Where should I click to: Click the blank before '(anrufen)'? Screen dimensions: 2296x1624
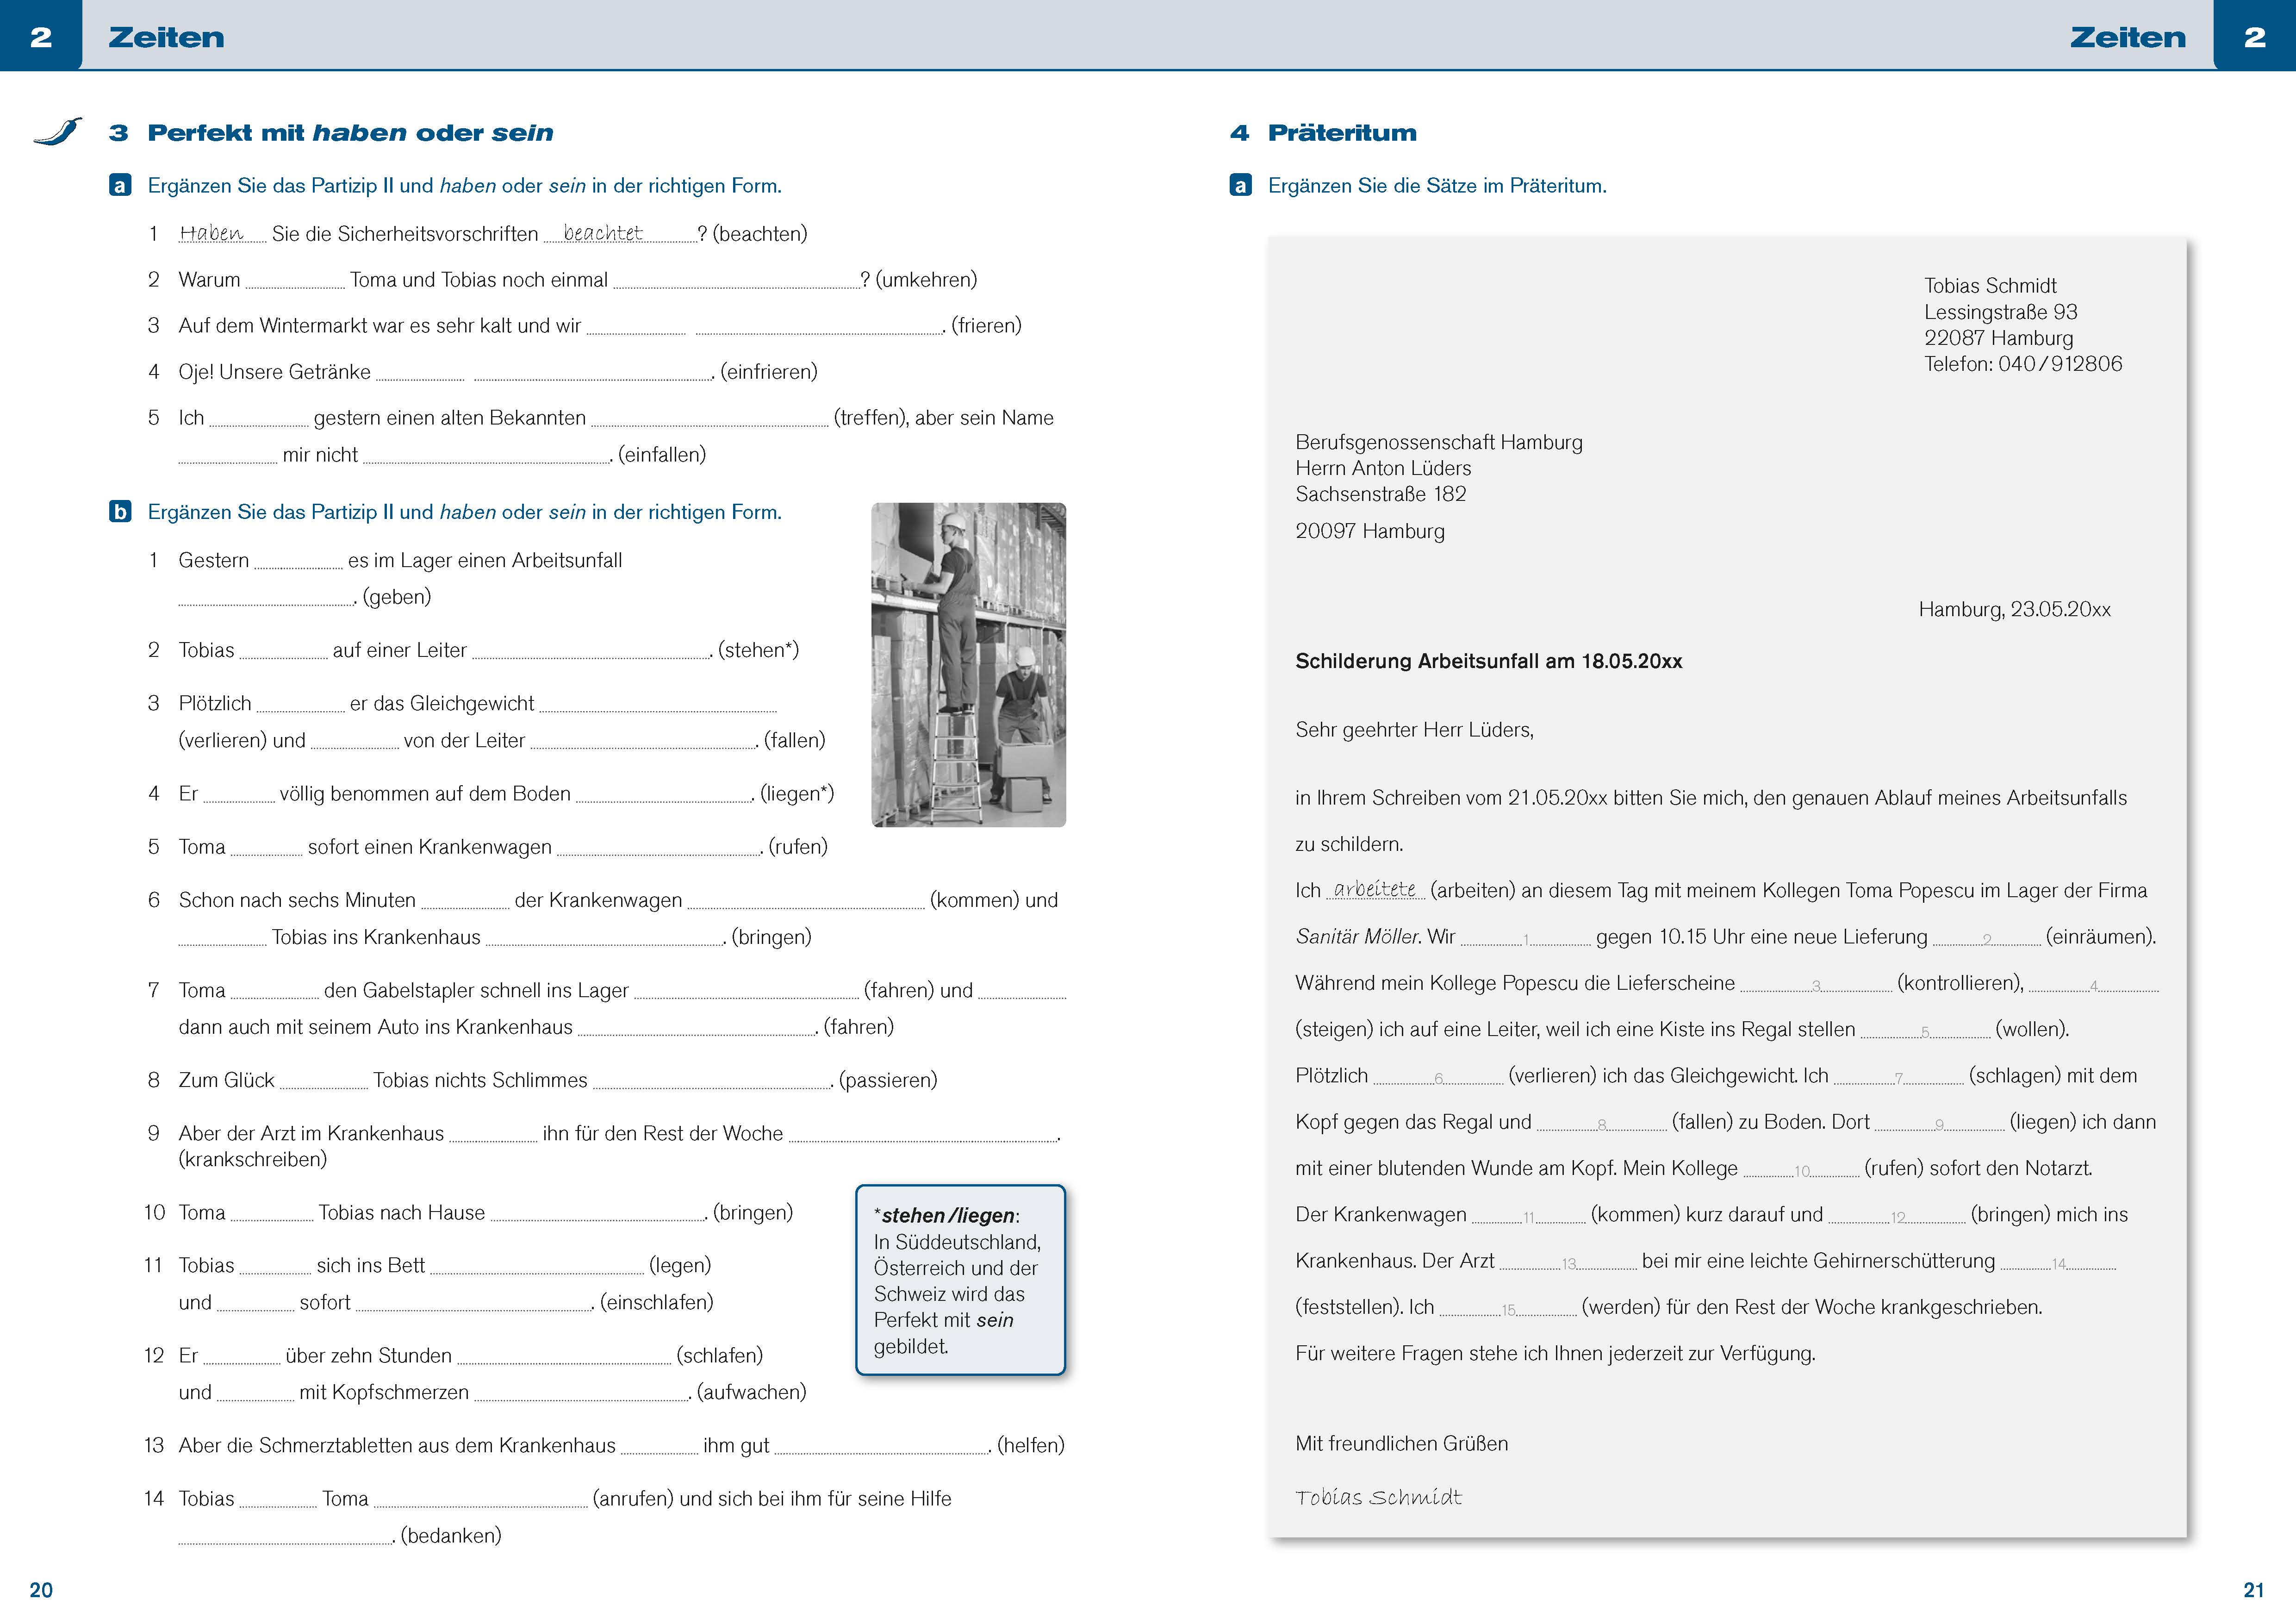pyautogui.click(x=481, y=1500)
